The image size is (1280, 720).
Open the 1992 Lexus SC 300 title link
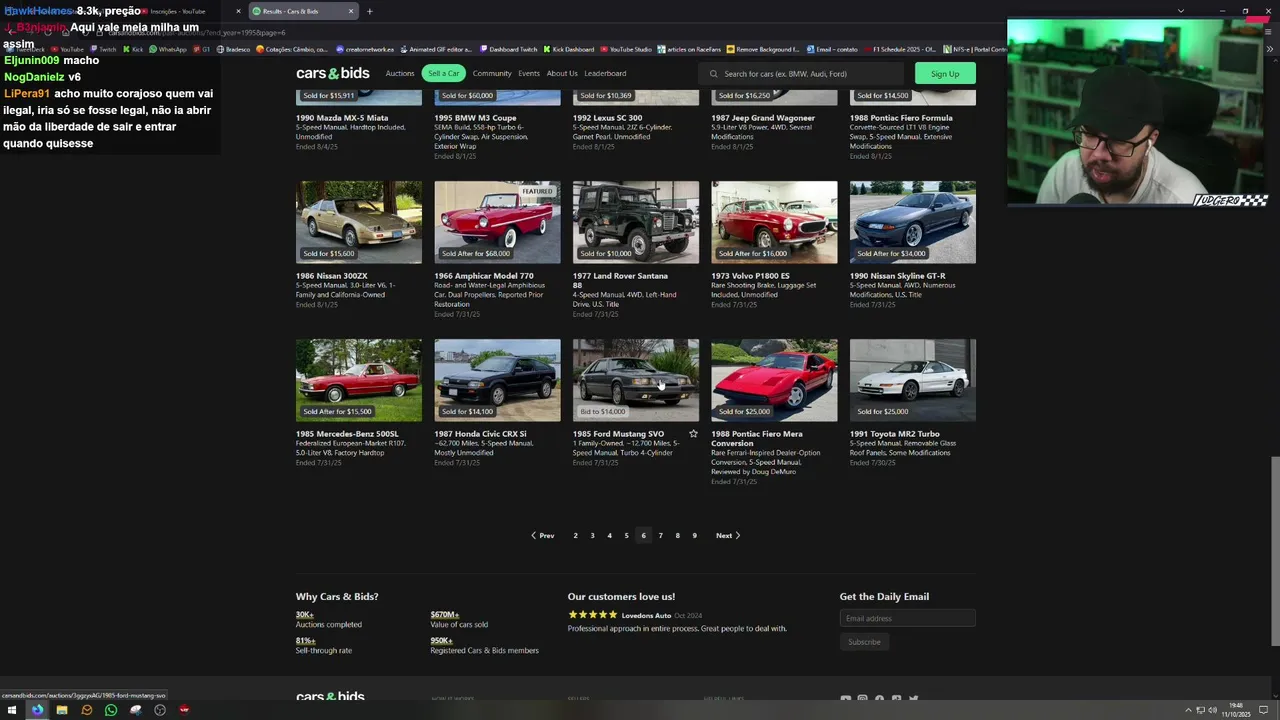click(607, 118)
